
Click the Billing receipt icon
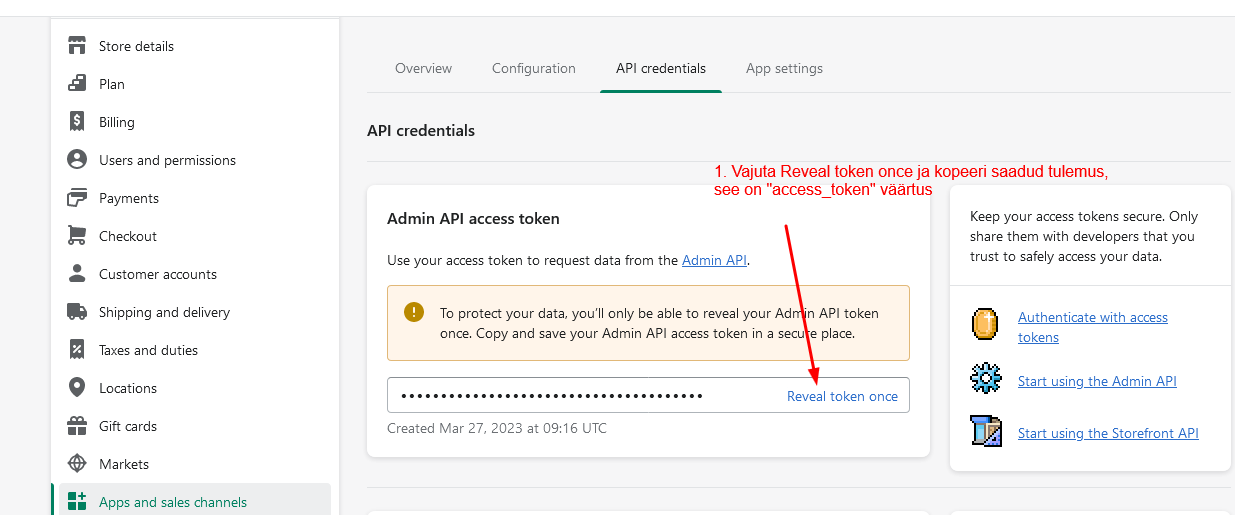pyautogui.click(x=77, y=122)
